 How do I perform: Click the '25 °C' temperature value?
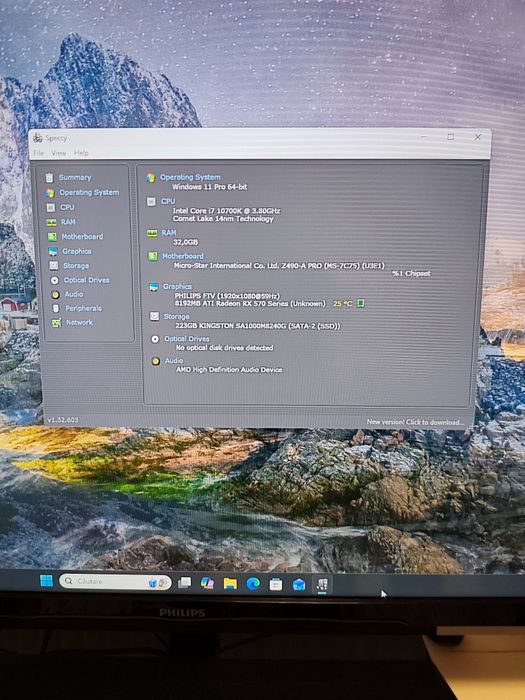[343, 304]
